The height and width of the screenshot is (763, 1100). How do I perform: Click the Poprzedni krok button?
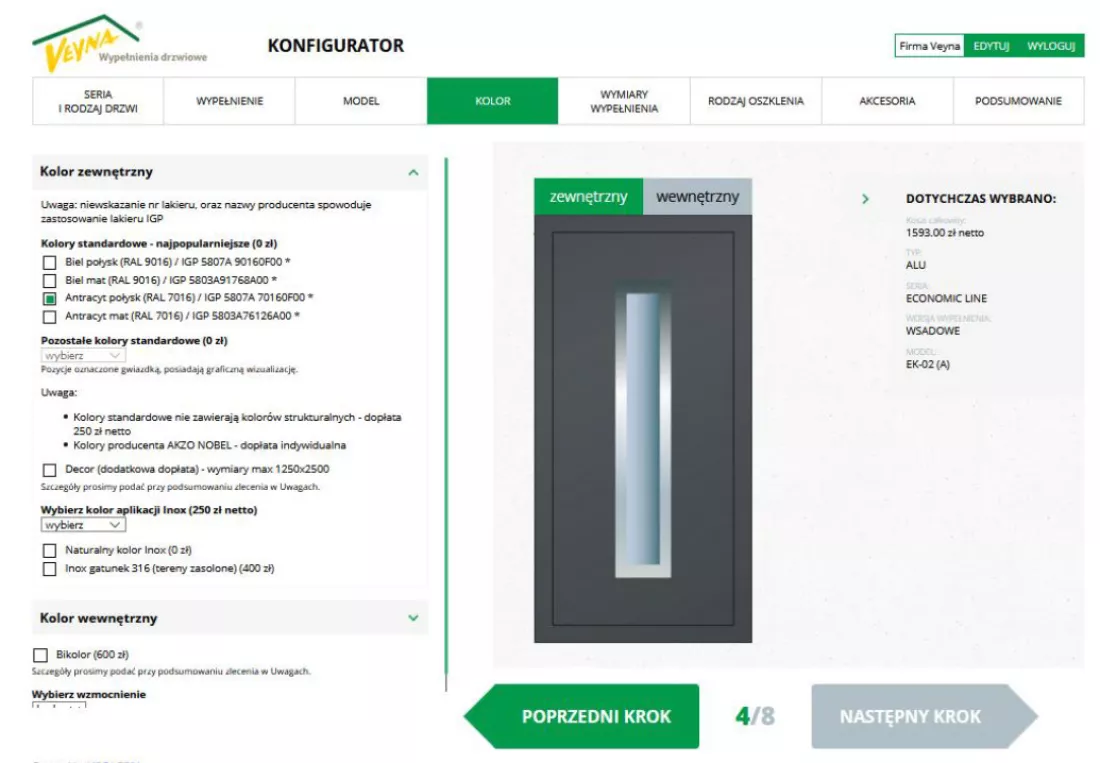(x=582, y=716)
